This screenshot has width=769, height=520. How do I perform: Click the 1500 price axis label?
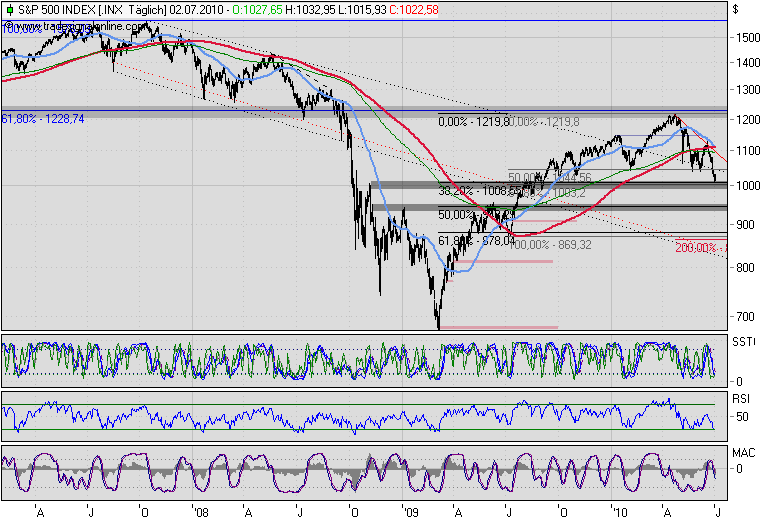[748, 38]
